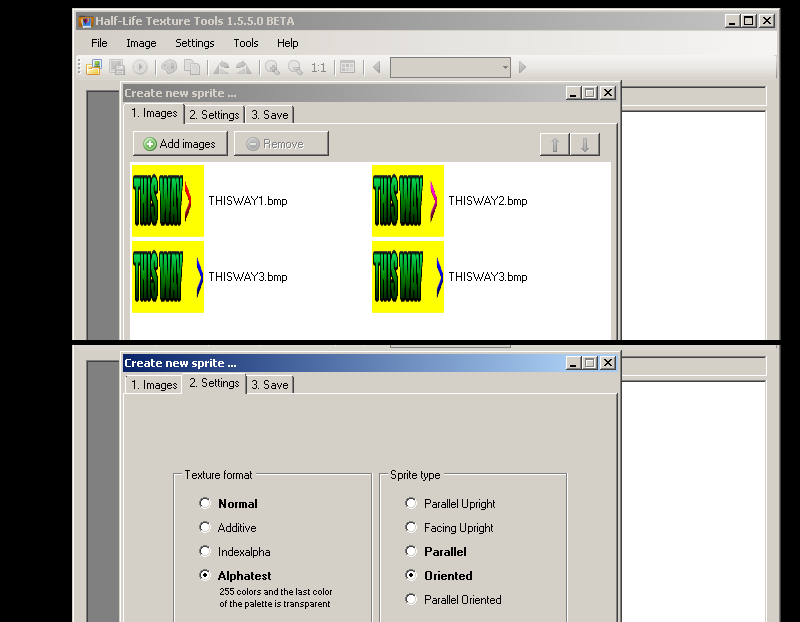The height and width of the screenshot is (622, 800).
Task: Select Indexalpha texture format
Action: [235, 552]
